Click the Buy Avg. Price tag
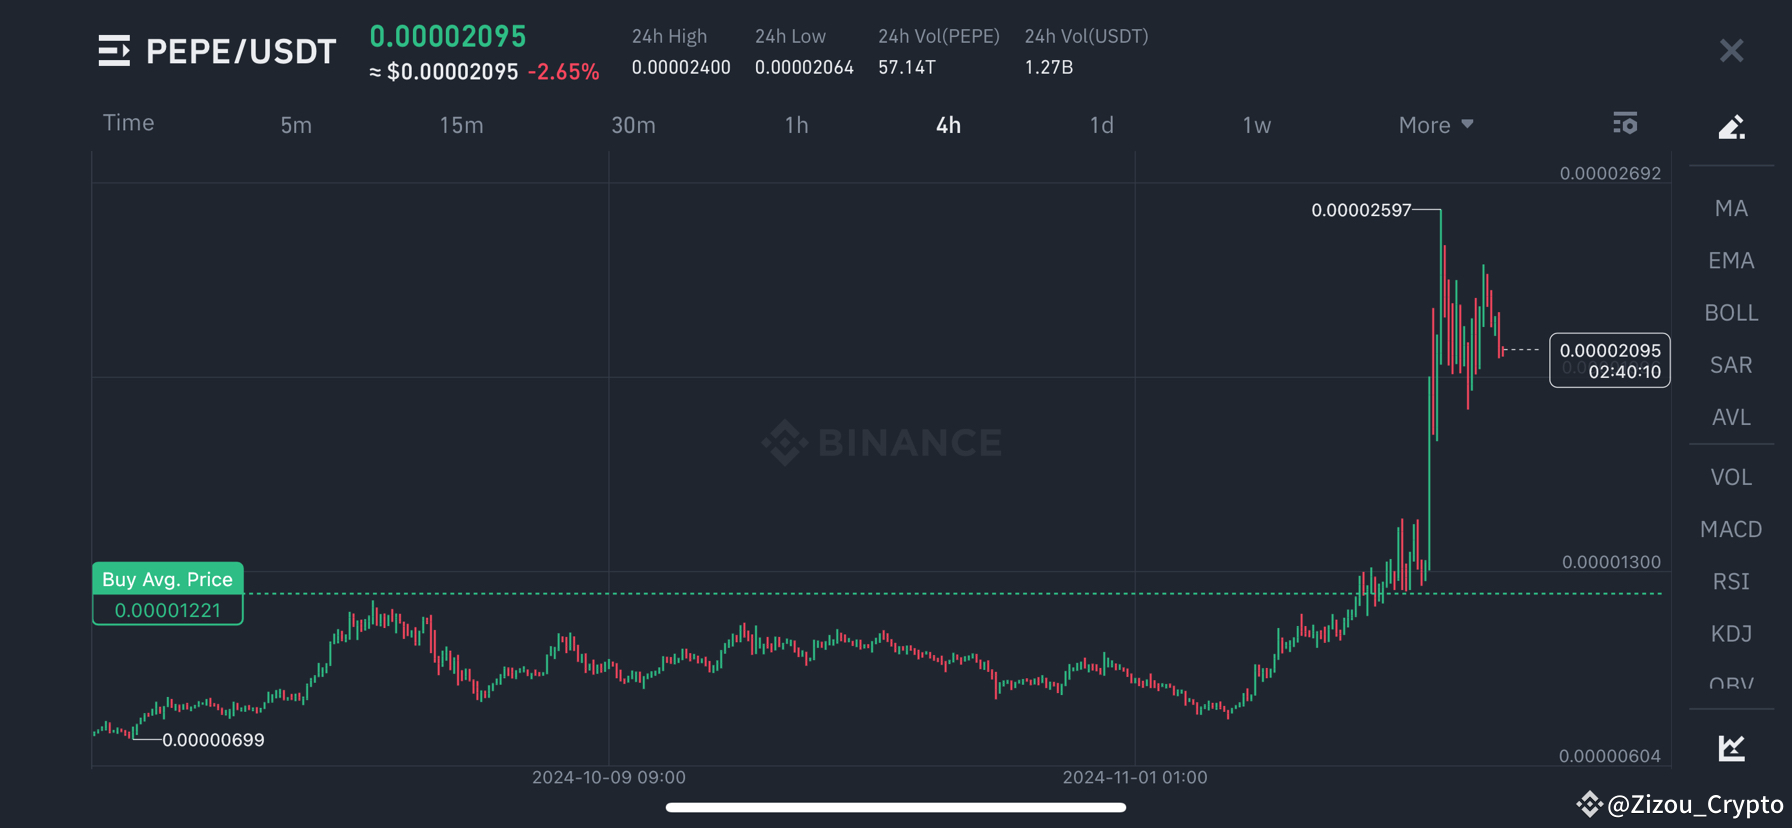The width and height of the screenshot is (1792, 828). tap(167, 578)
